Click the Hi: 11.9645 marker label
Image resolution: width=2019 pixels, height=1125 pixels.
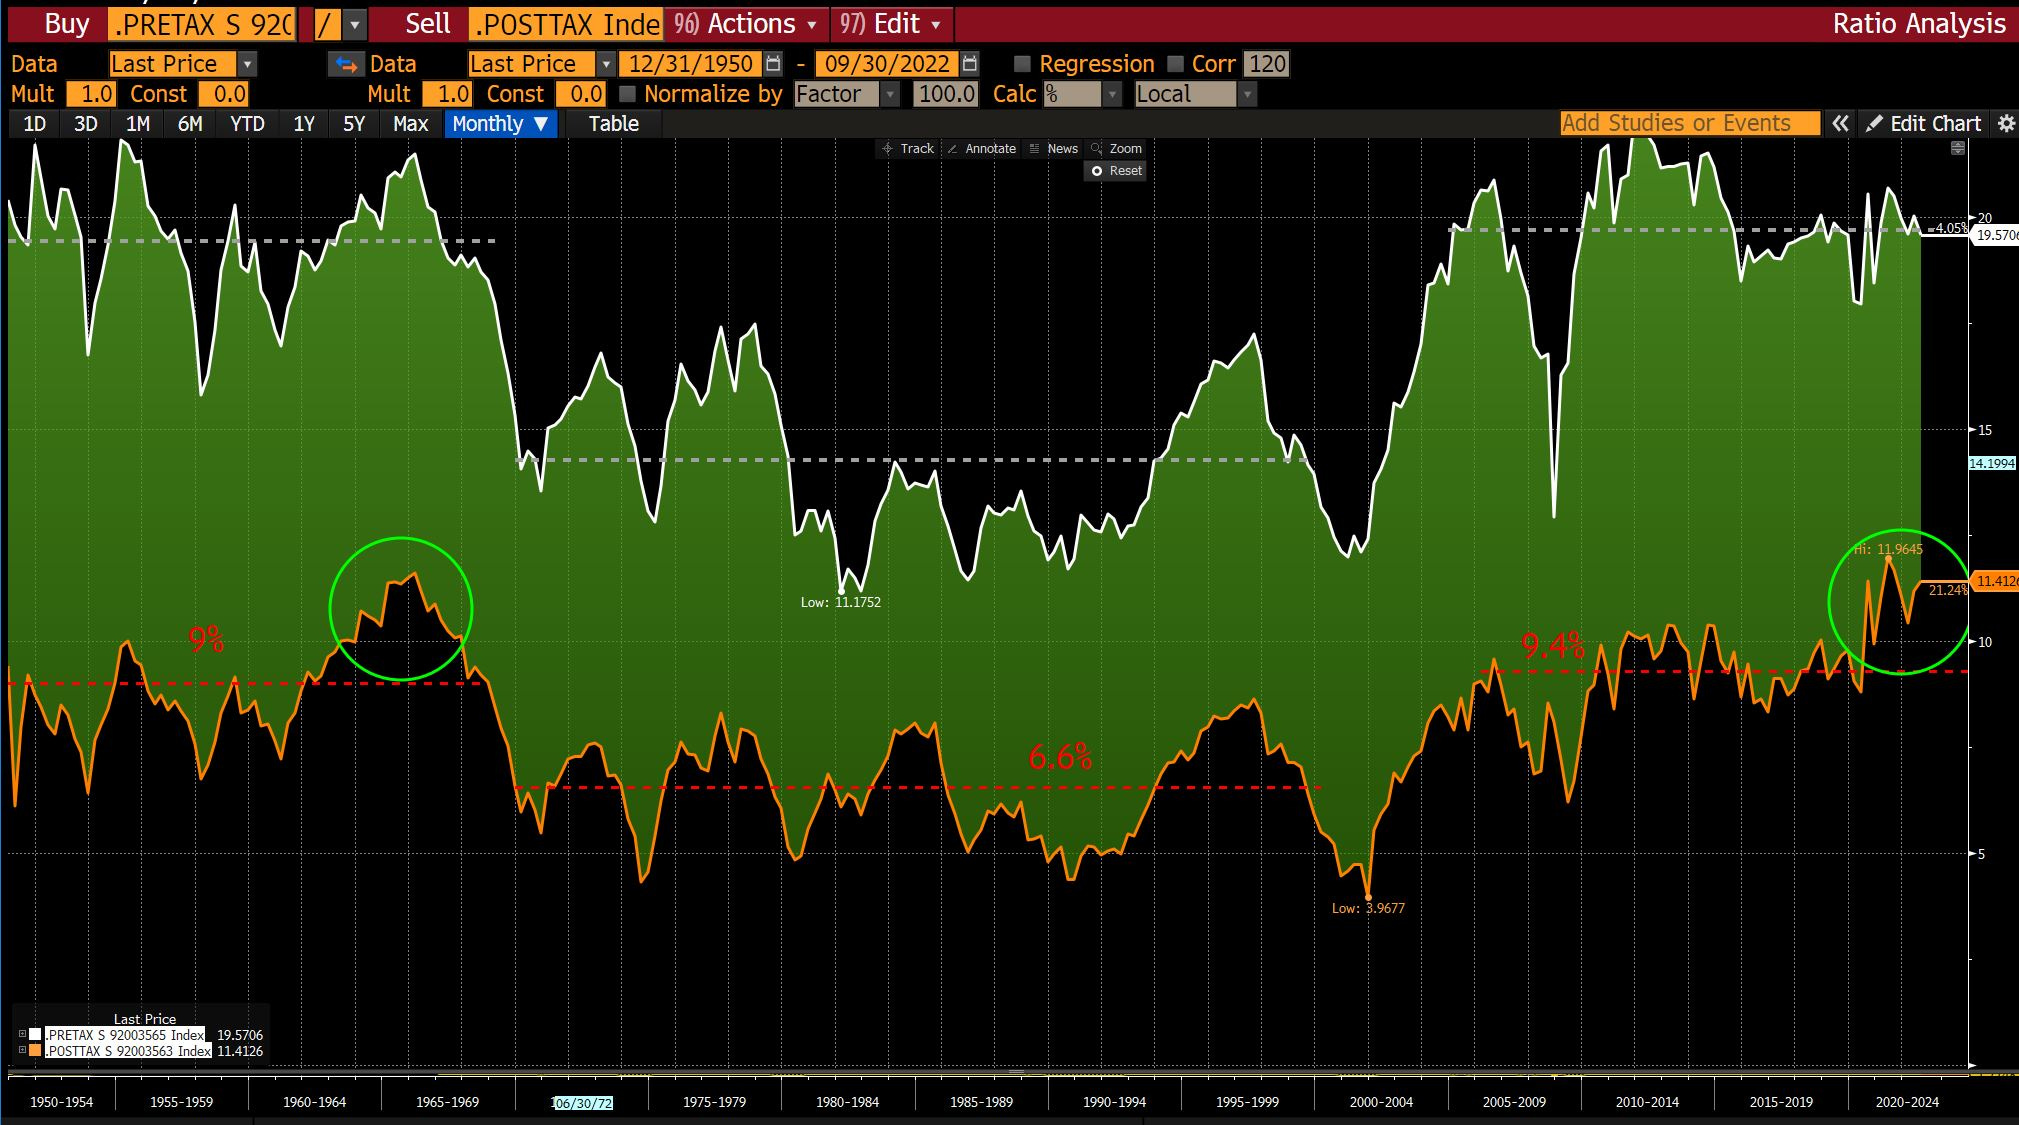(1888, 549)
